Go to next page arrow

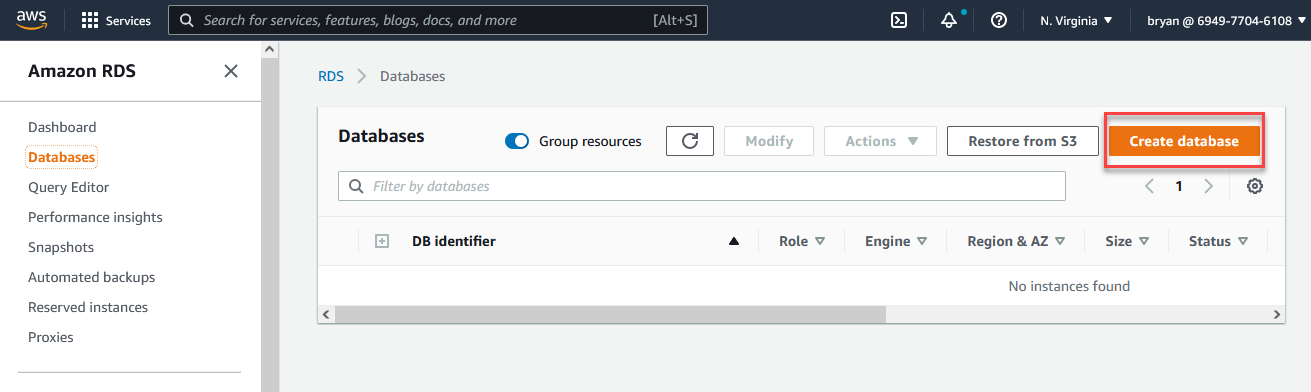1209,186
